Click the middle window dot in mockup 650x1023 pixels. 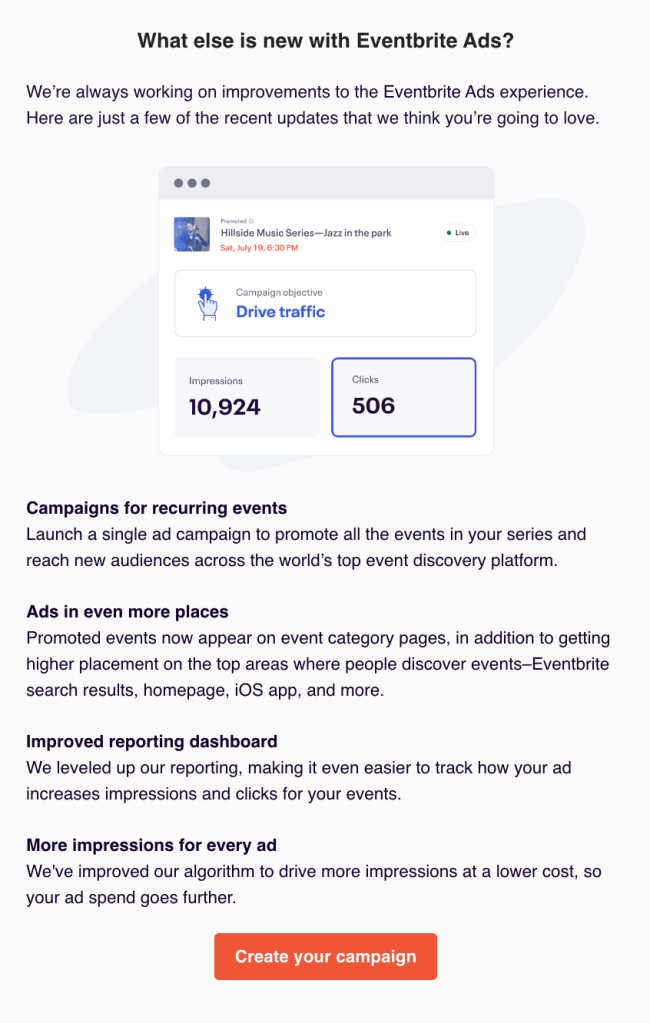click(192, 183)
